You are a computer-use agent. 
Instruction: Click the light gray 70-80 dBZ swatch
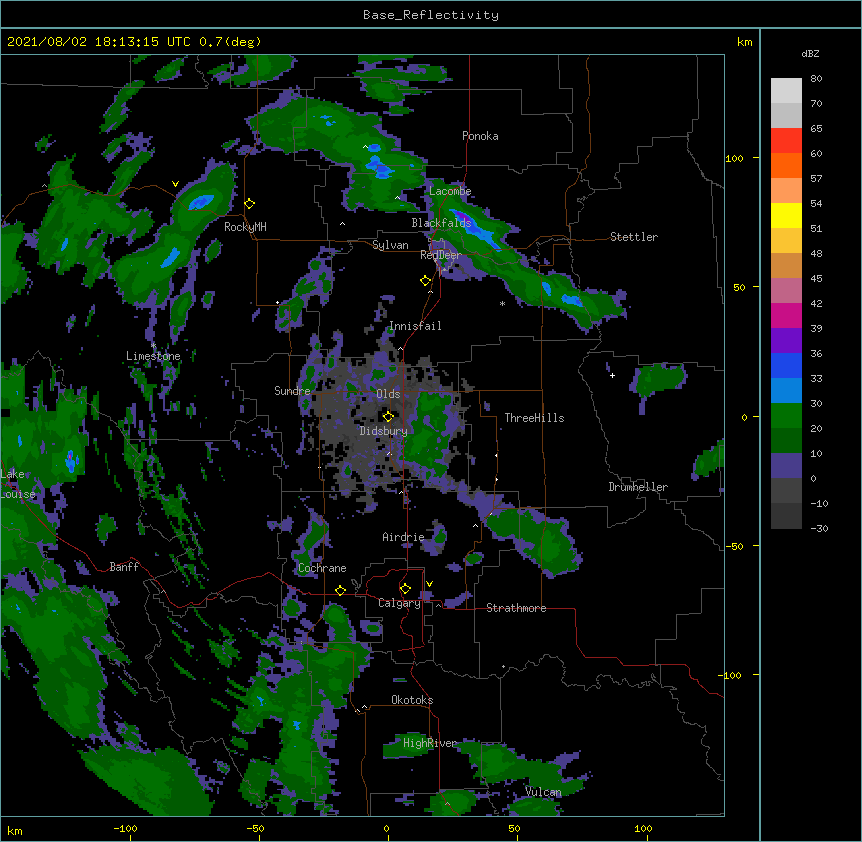786,90
